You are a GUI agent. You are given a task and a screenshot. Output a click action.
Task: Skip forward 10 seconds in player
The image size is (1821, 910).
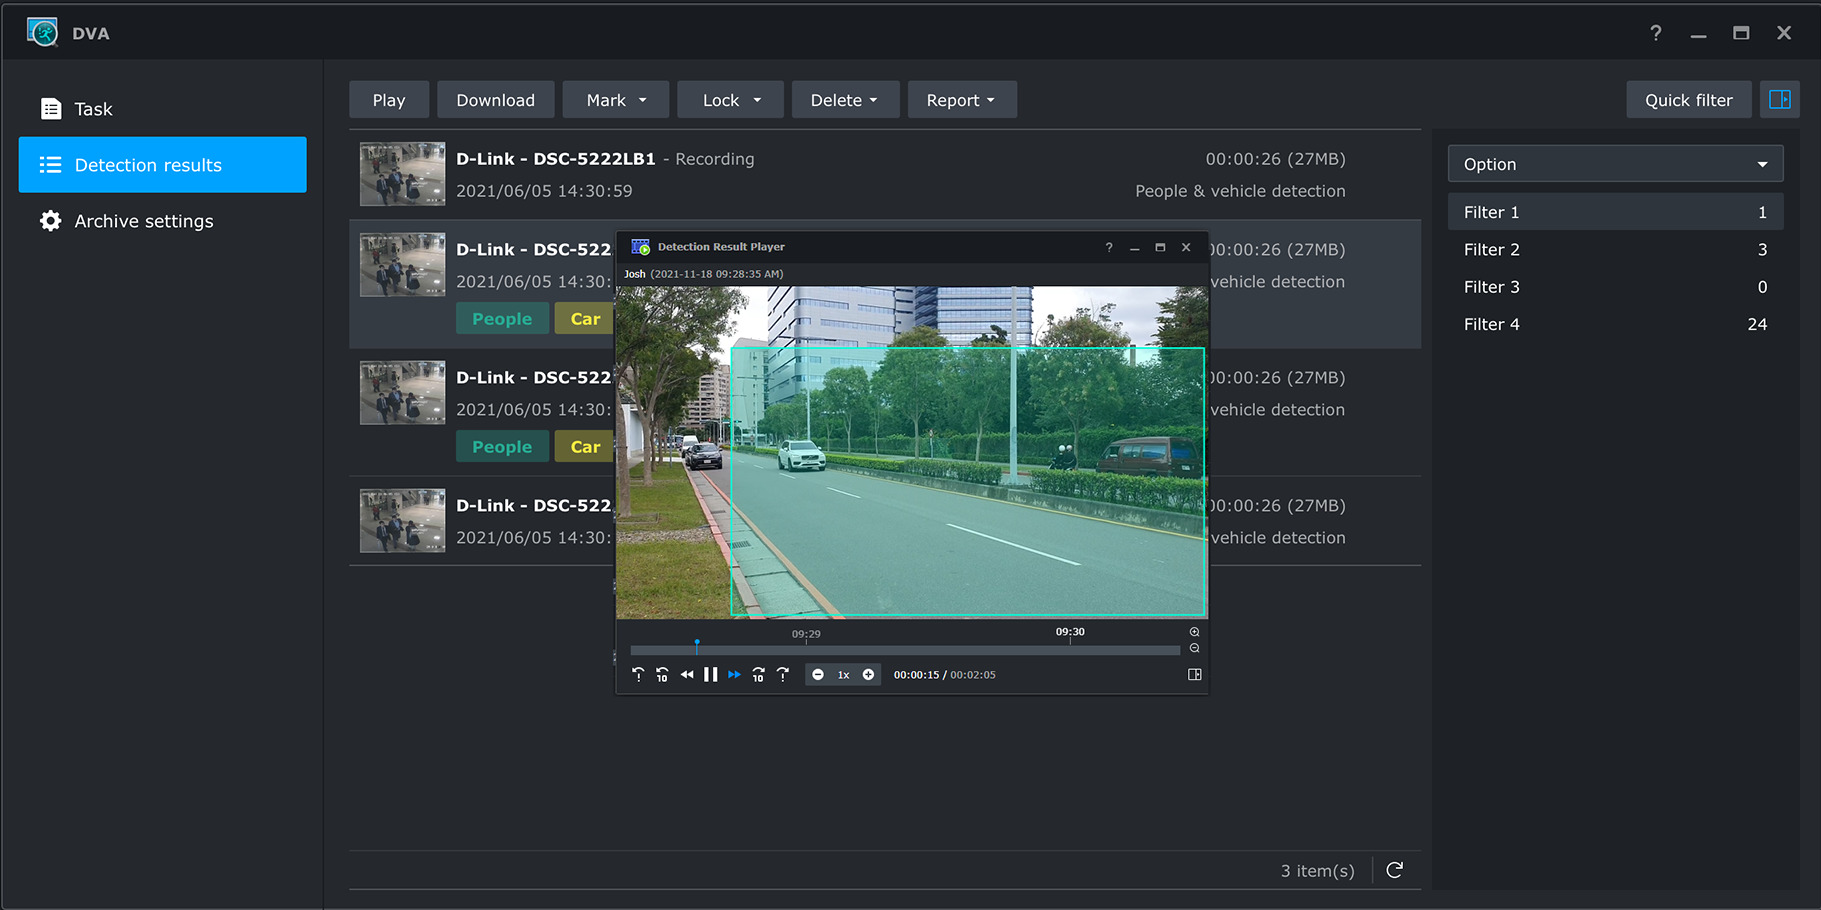pyautogui.click(x=758, y=675)
